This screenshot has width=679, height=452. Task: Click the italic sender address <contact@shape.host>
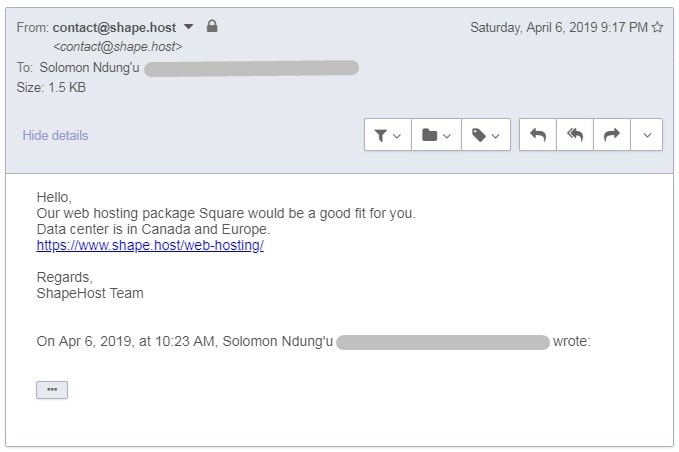point(117,46)
